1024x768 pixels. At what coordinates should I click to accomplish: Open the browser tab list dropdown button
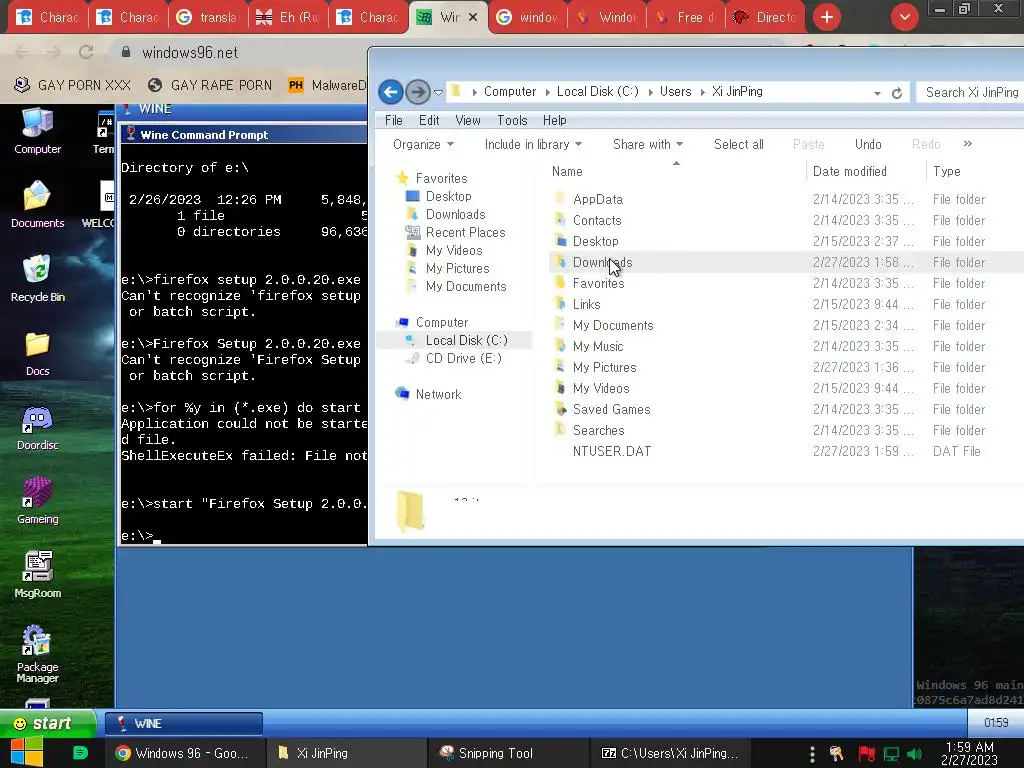[x=905, y=17]
